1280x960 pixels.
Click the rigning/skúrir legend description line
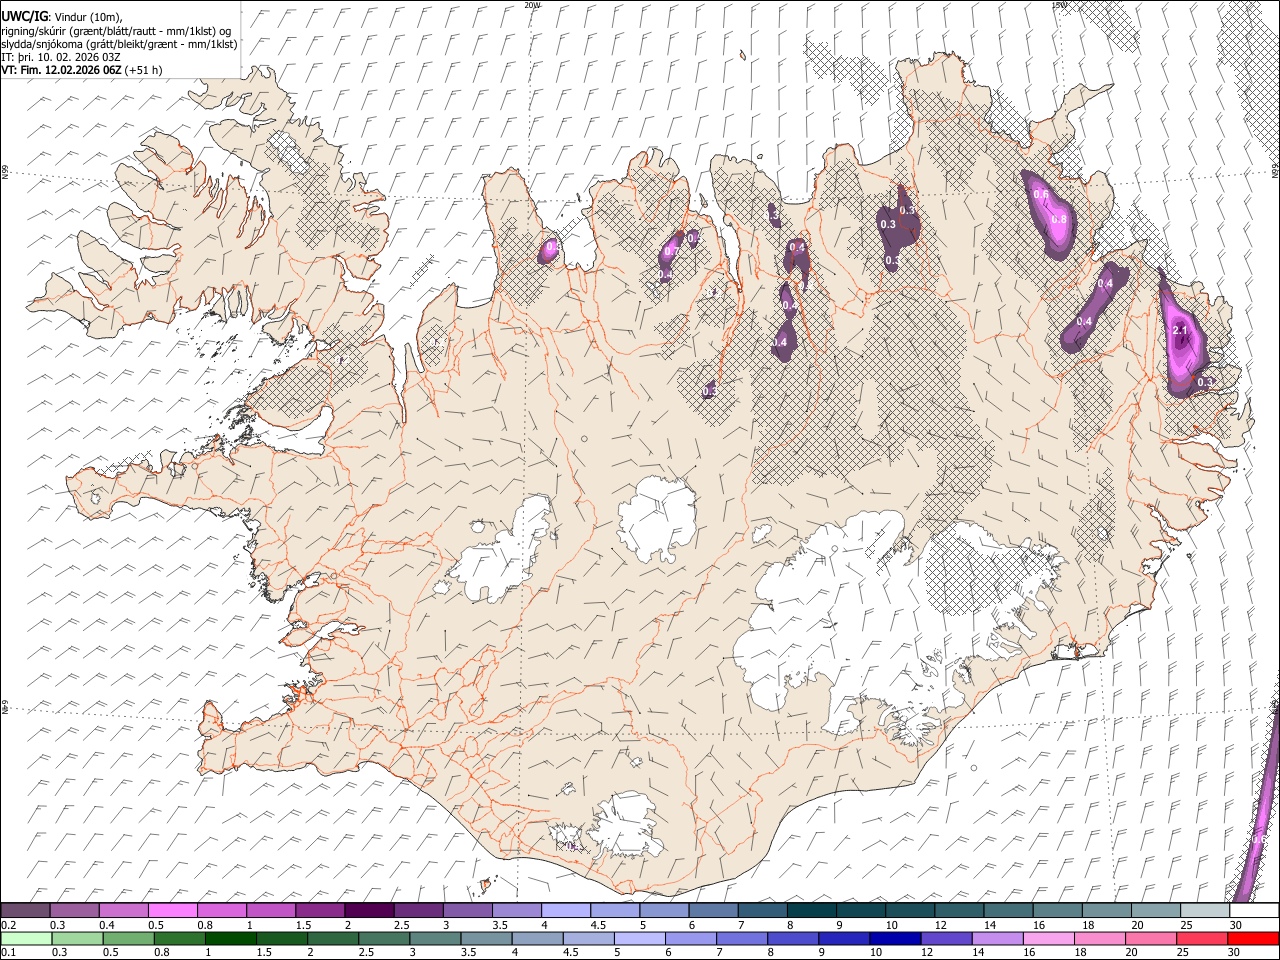[x=117, y=31]
